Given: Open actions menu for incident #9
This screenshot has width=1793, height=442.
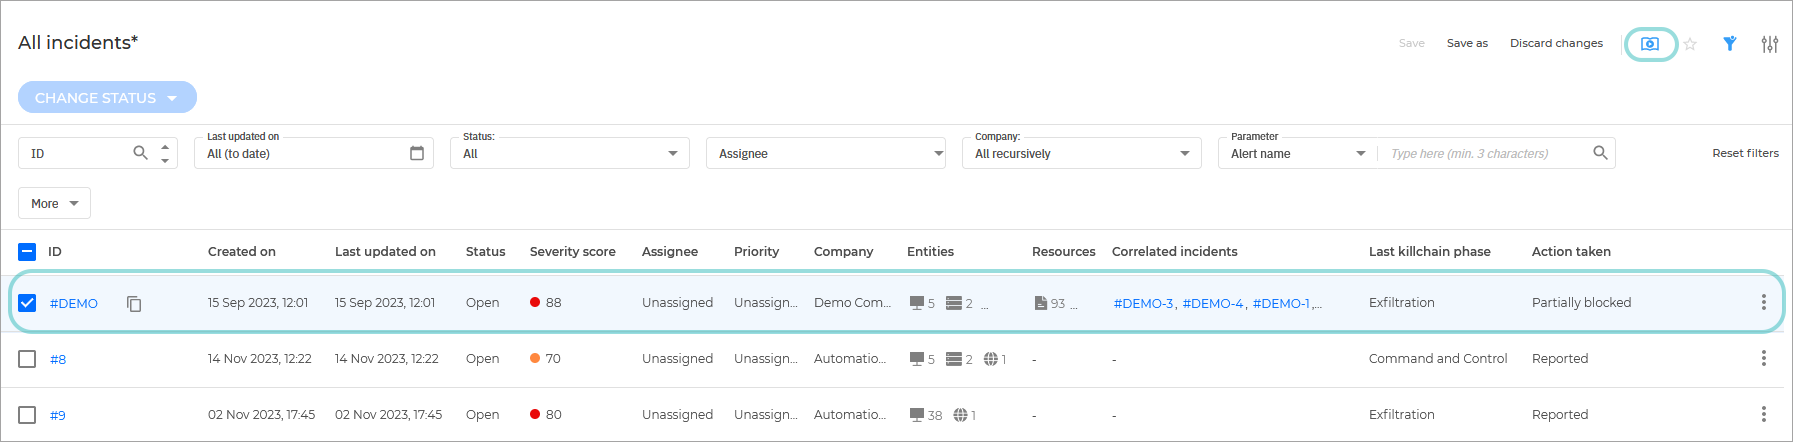Looking at the screenshot, I should pyautogui.click(x=1764, y=414).
